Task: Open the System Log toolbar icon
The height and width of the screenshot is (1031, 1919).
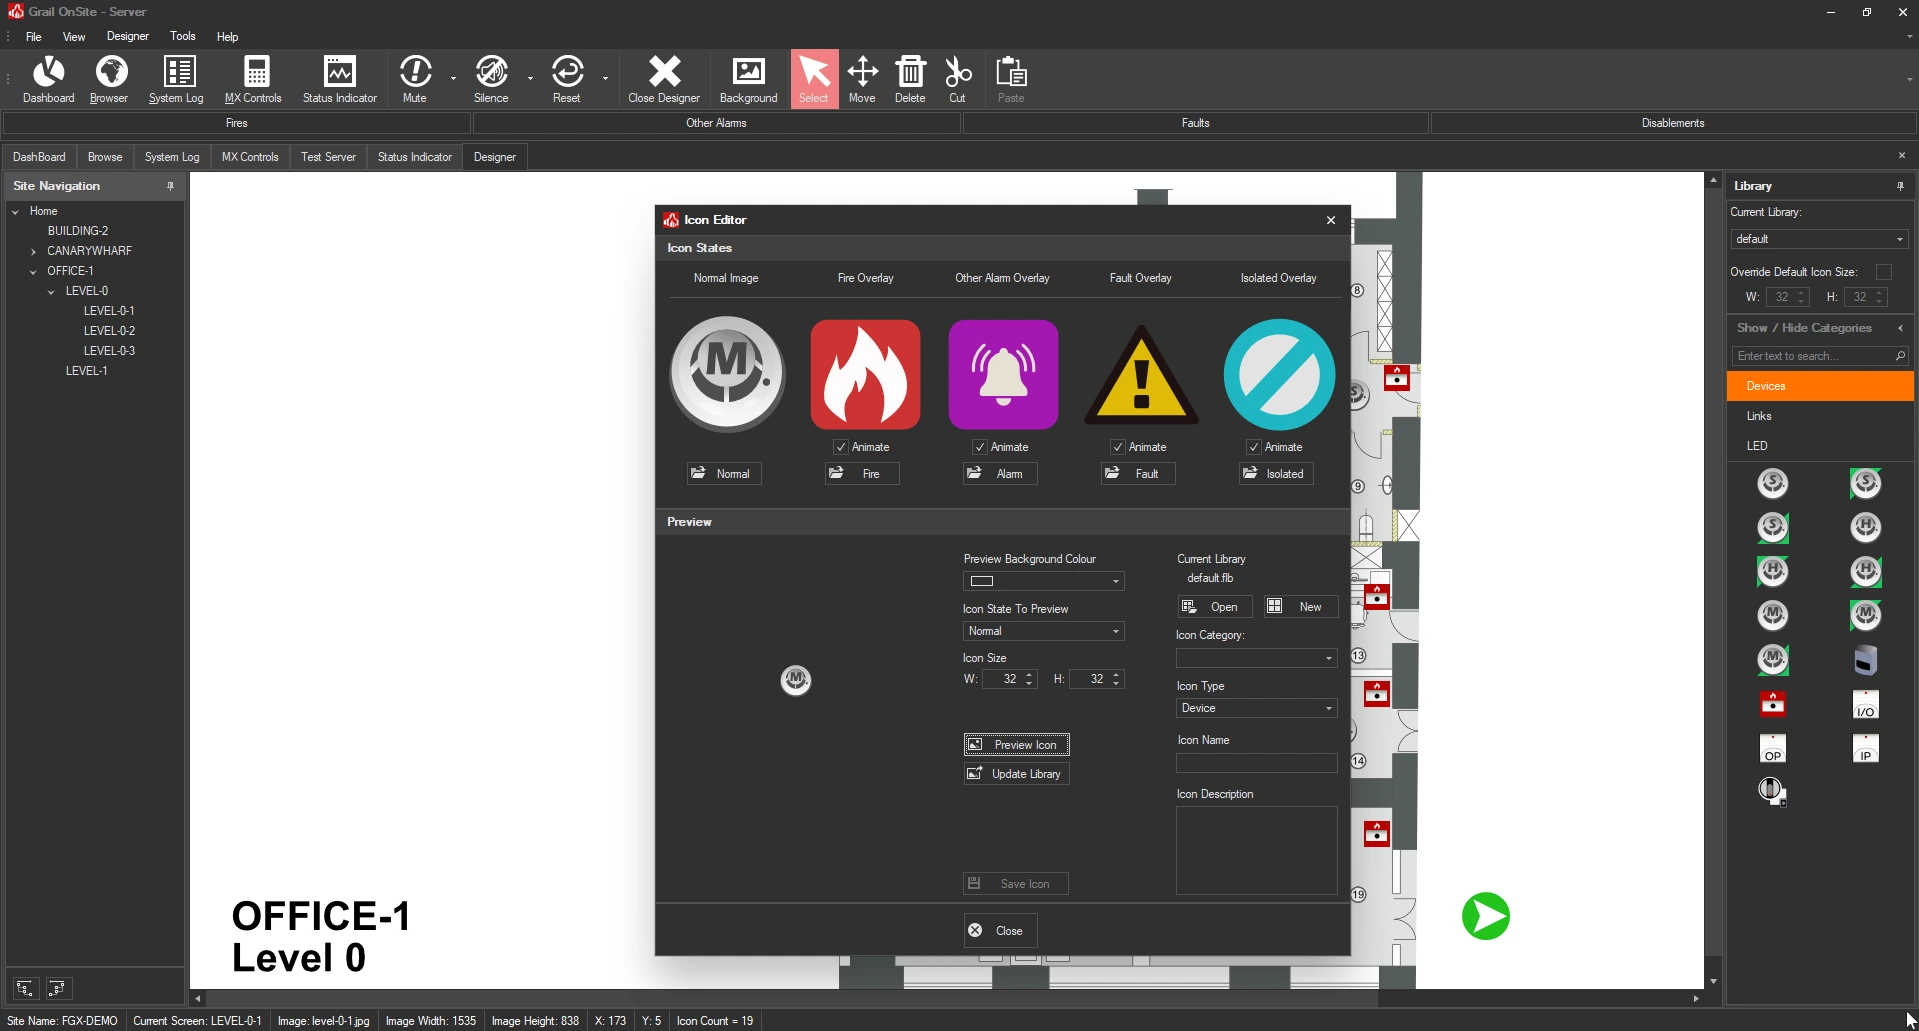Action: tap(176, 78)
